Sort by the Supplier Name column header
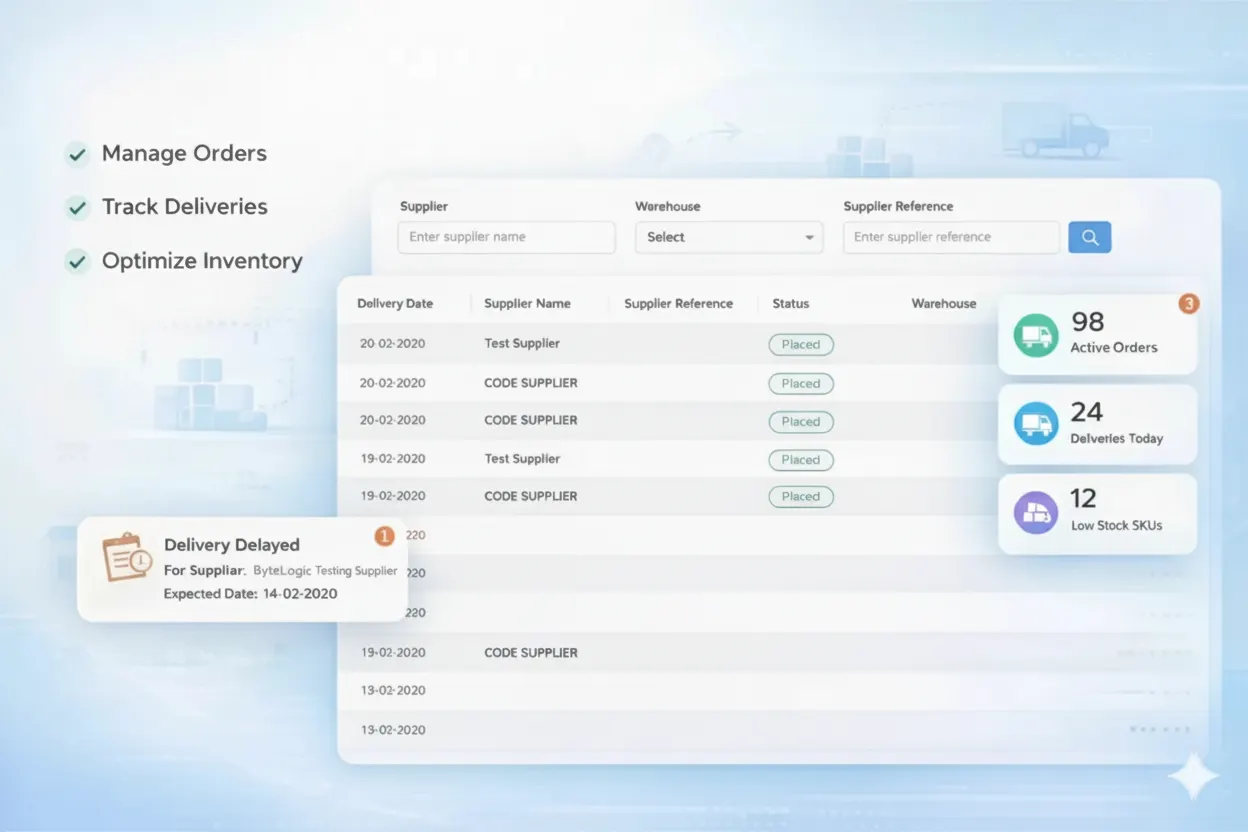The height and width of the screenshot is (832, 1248). point(527,303)
